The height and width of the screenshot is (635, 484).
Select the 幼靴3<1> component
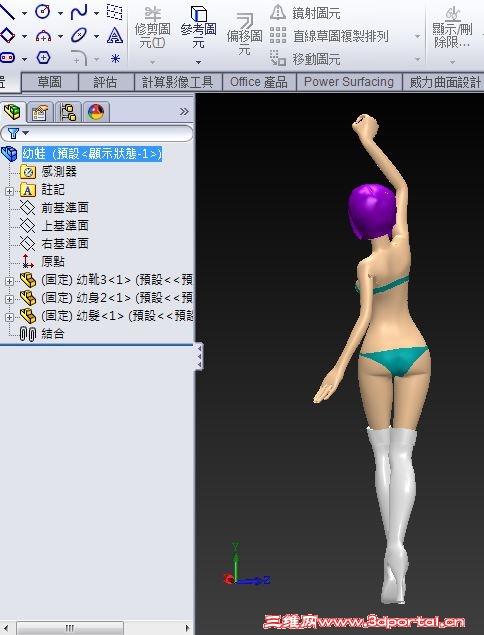[x=117, y=279]
